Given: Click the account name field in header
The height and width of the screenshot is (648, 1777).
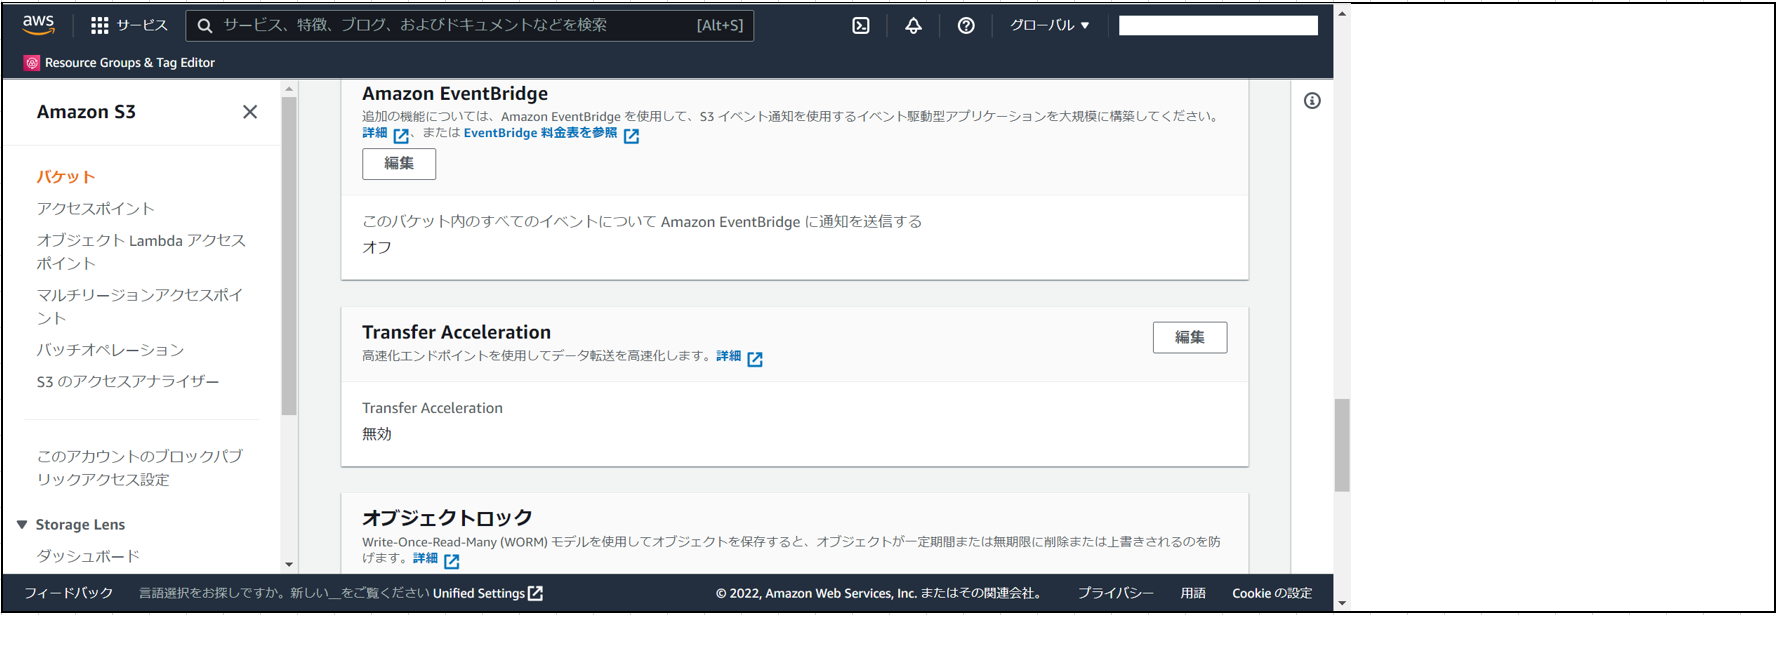Looking at the screenshot, I should [1218, 25].
